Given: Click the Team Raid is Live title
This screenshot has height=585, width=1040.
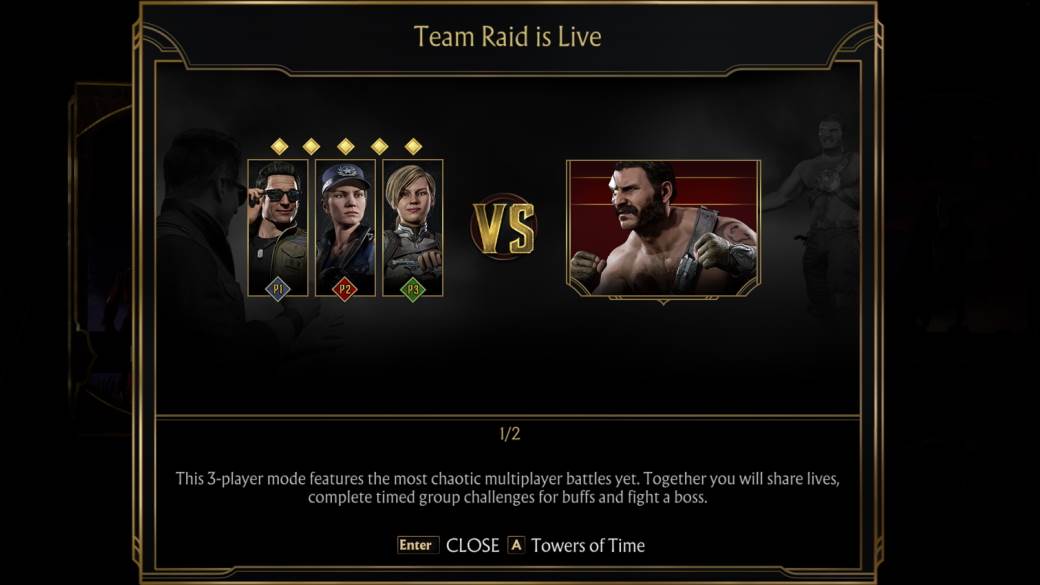Looking at the screenshot, I should point(507,36).
